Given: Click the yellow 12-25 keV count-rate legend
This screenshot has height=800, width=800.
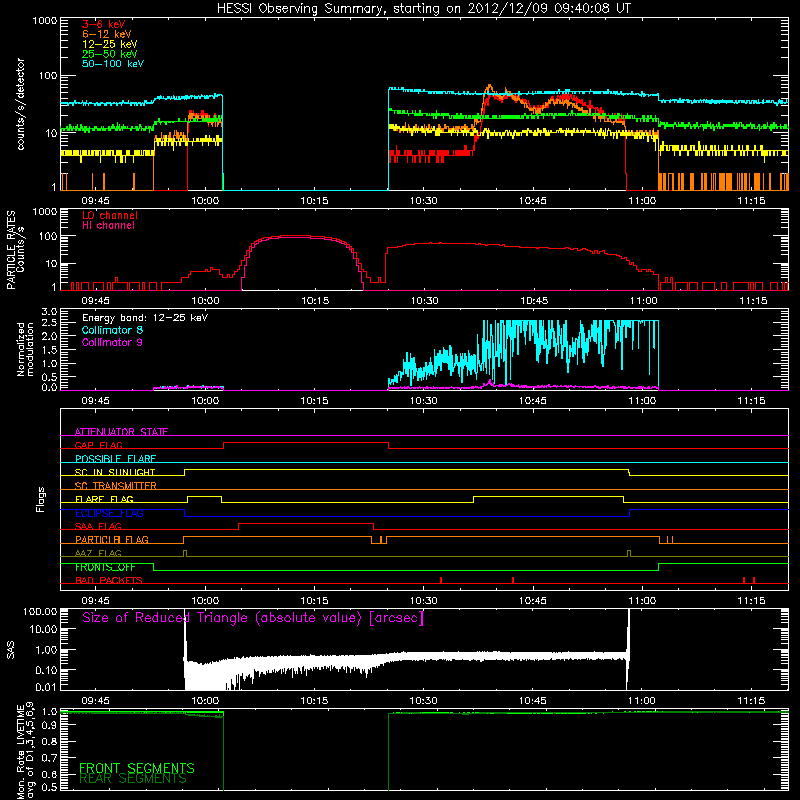Looking at the screenshot, I should tap(110, 44).
